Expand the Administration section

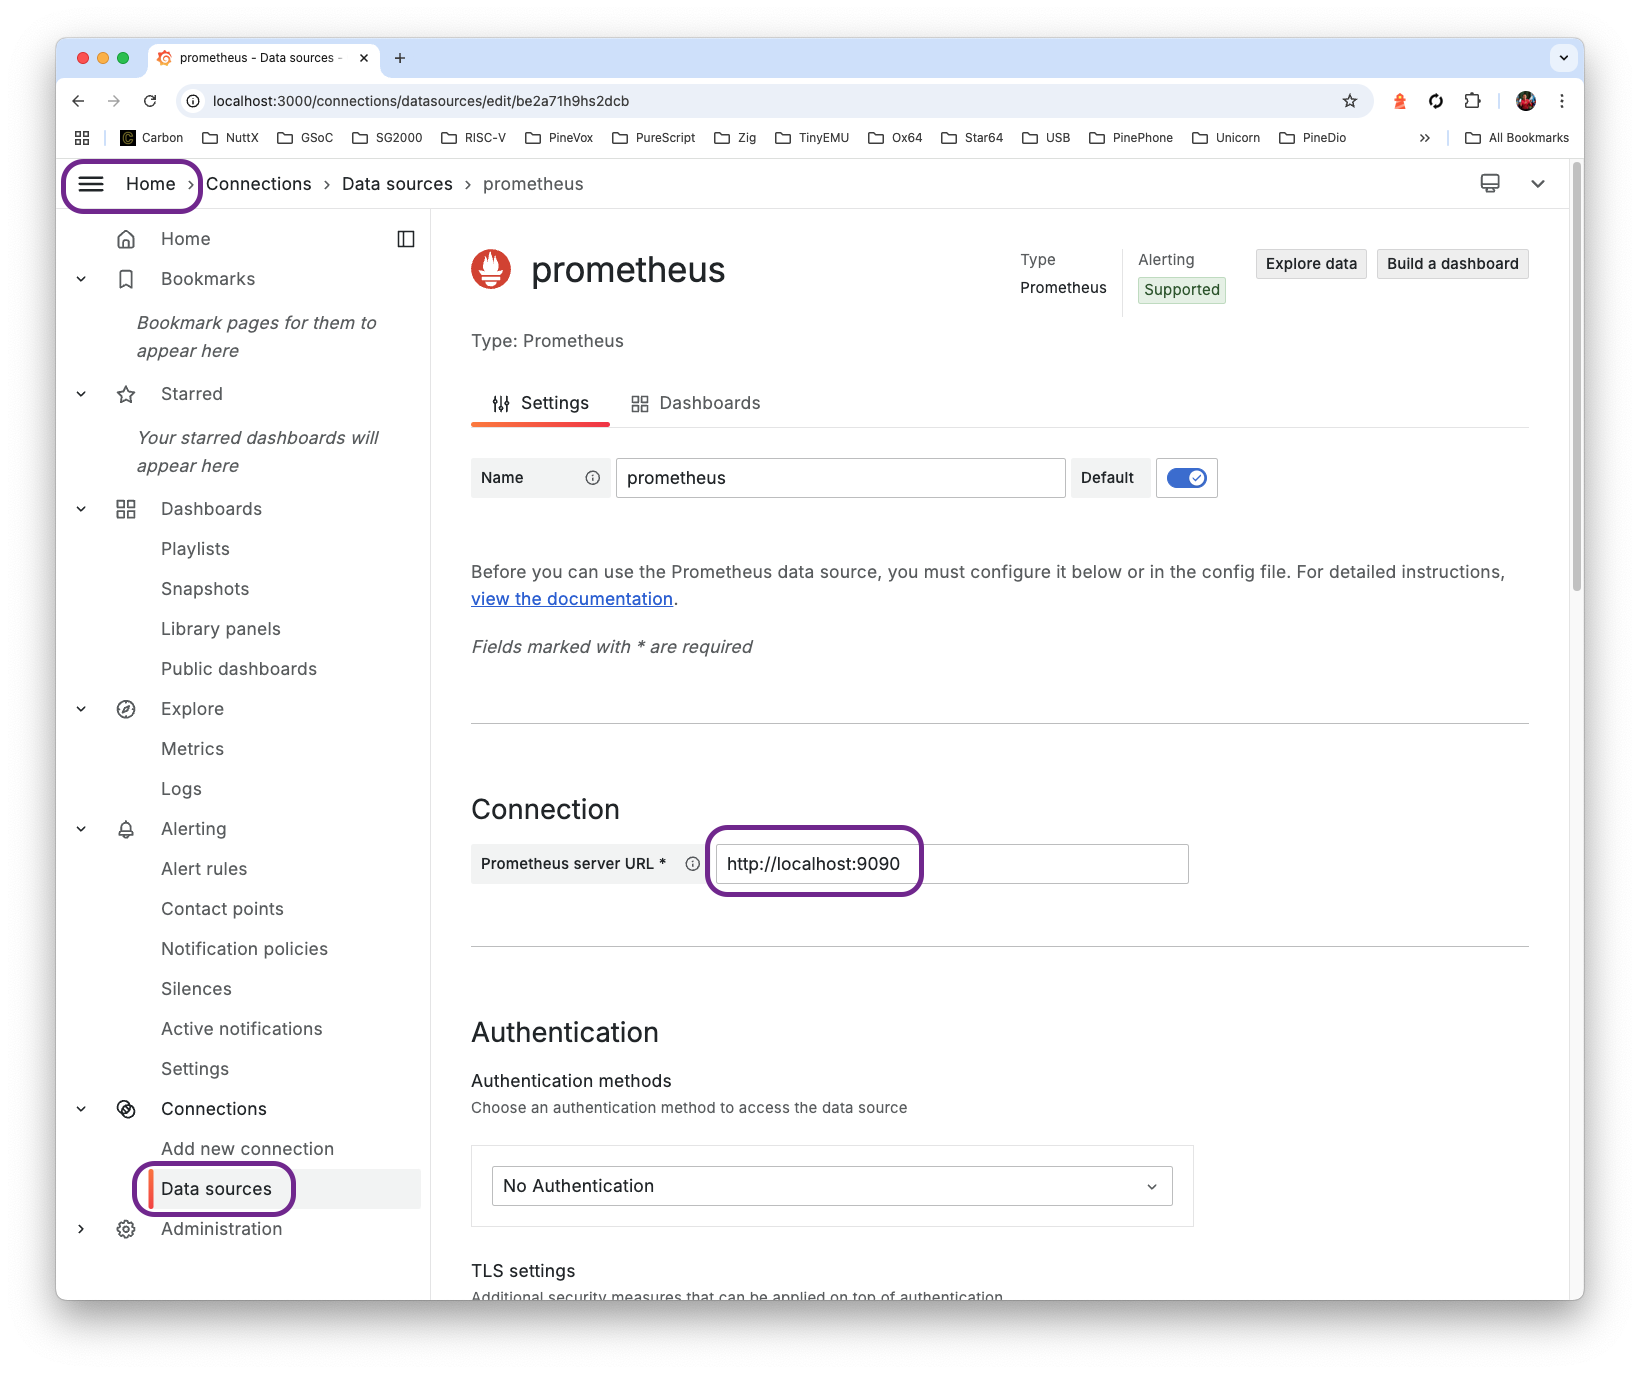pyautogui.click(x=81, y=1229)
